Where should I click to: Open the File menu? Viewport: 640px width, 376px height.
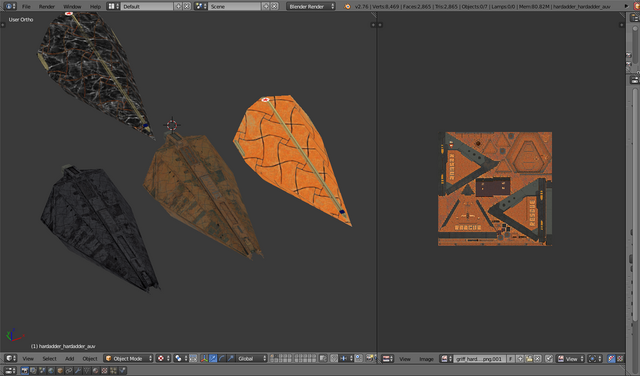click(26, 7)
